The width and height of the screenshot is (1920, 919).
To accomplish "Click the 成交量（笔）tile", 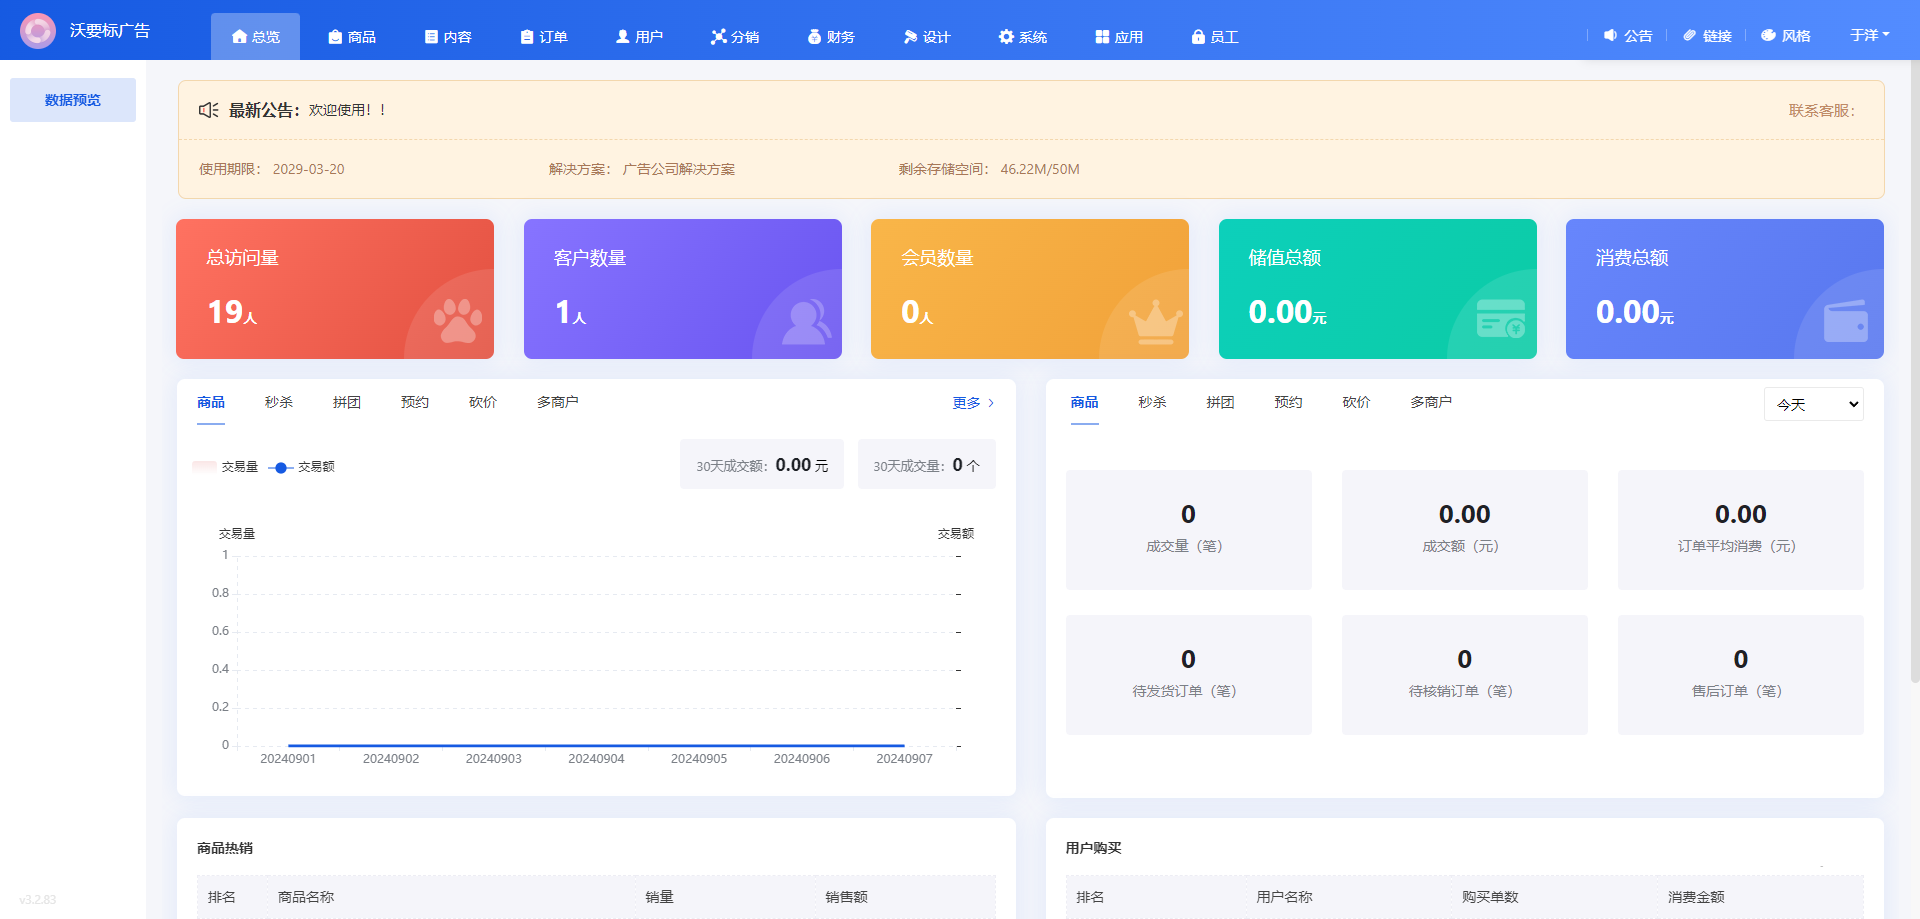I will [x=1189, y=530].
